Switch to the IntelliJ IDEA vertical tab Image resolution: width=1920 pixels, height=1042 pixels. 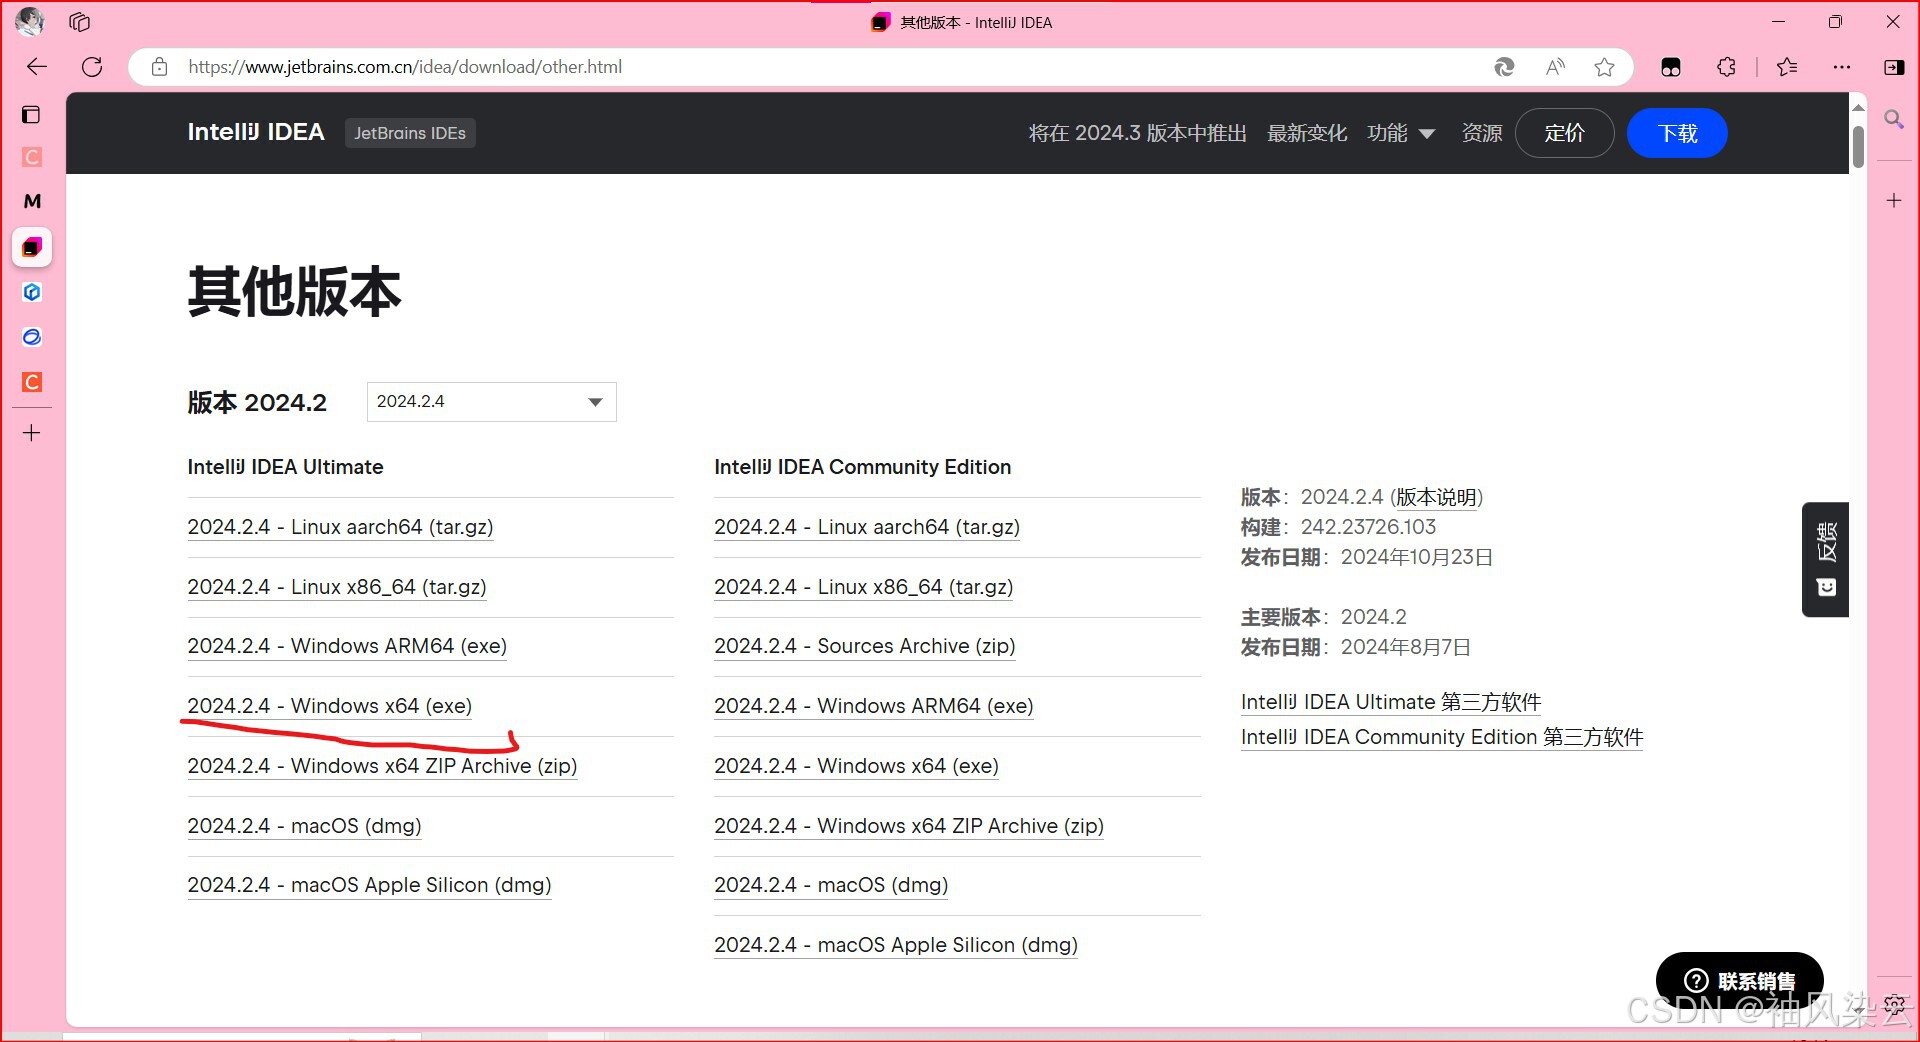coord(32,247)
